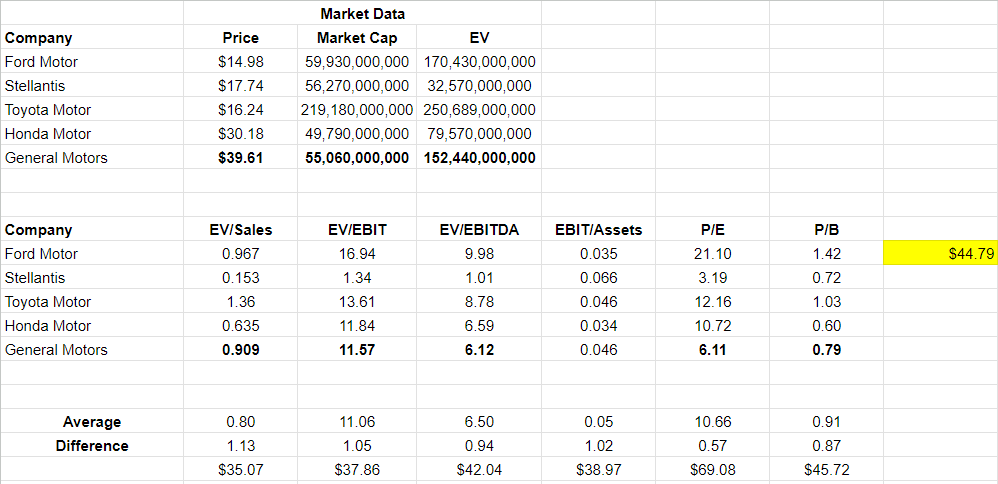Select the Price column header

(241, 38)
